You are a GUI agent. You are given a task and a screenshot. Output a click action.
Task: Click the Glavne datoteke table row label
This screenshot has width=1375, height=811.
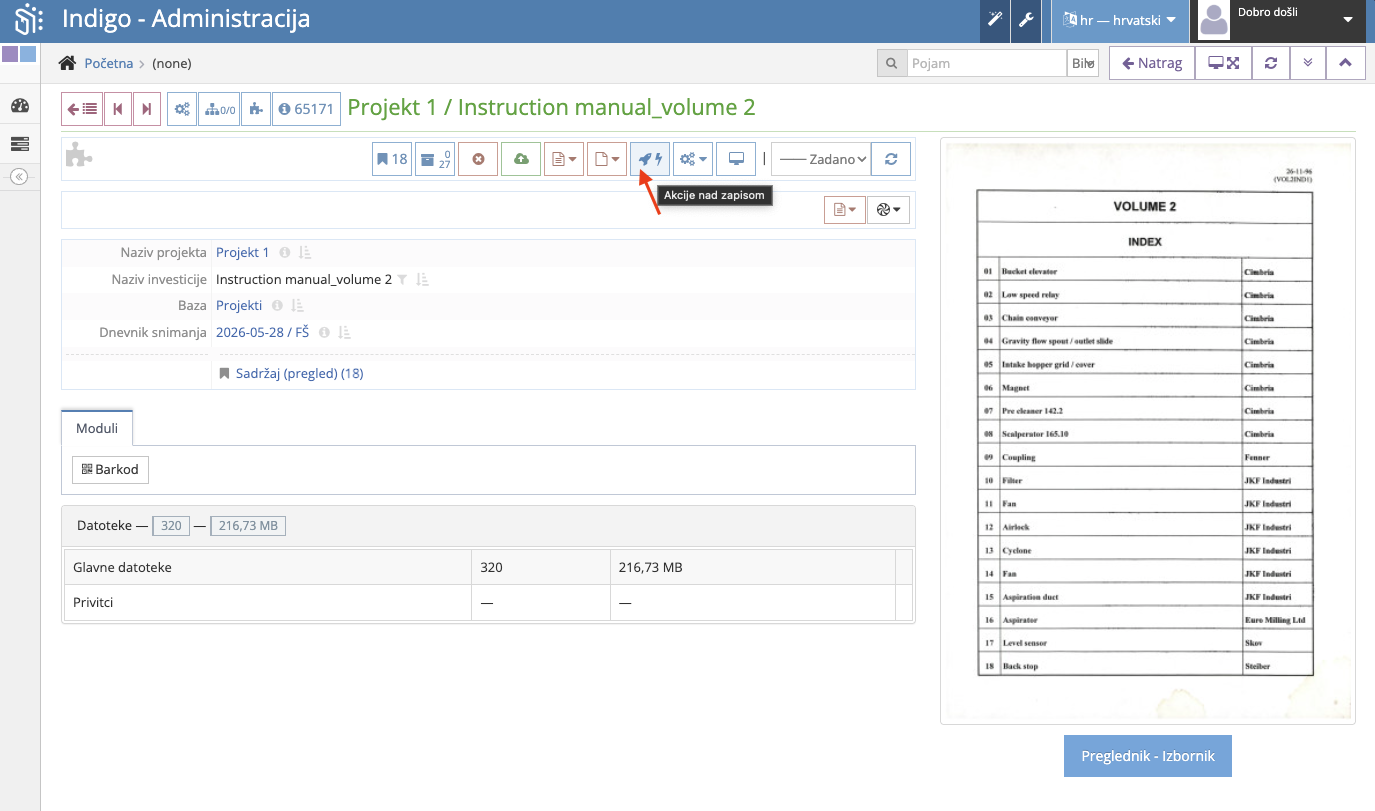(122, 567)
